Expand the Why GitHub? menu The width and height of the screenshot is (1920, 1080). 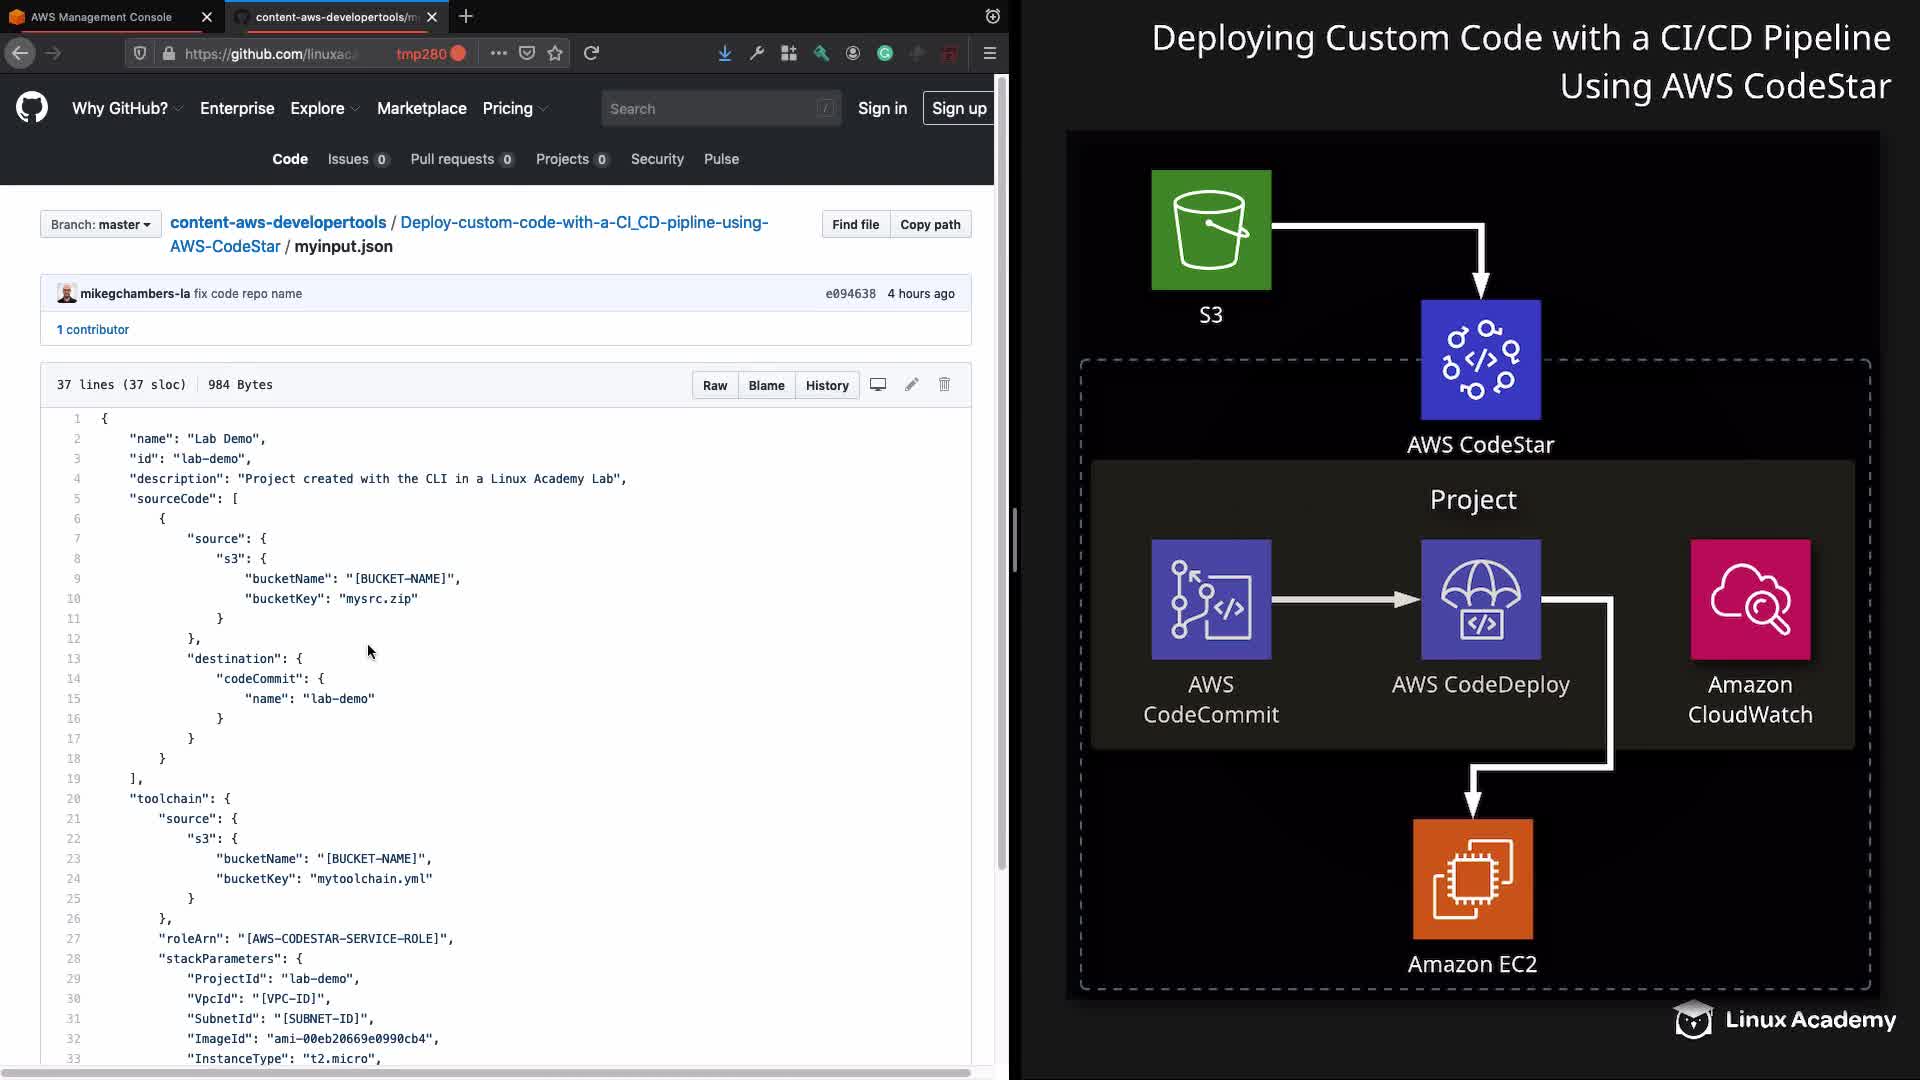(x=127, y=109)
